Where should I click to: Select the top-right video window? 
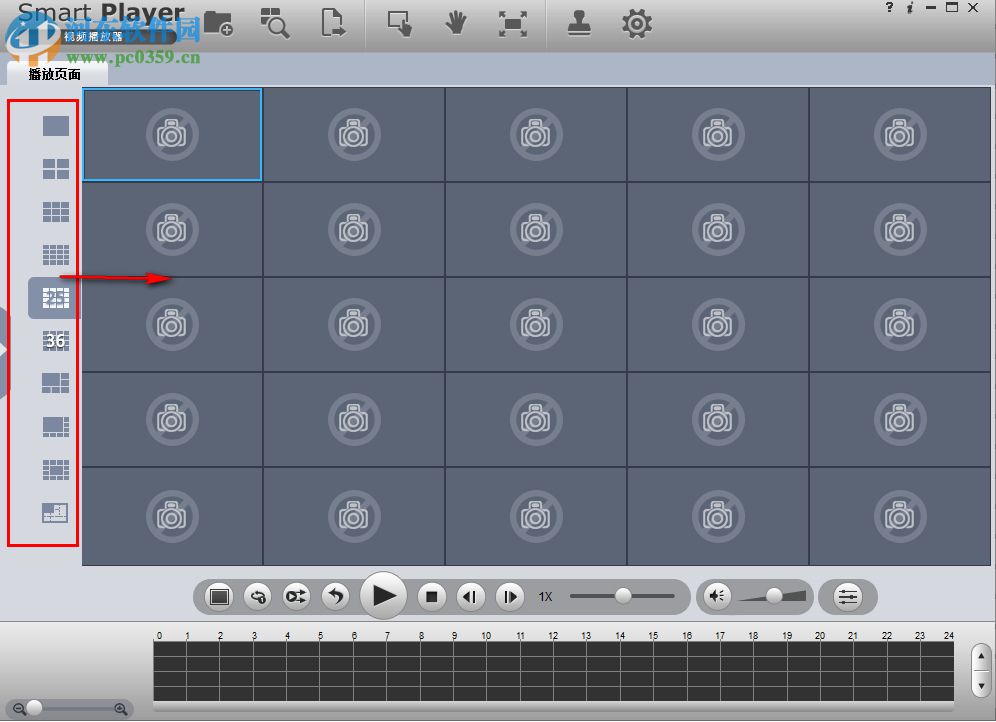[x=899, y=135]
